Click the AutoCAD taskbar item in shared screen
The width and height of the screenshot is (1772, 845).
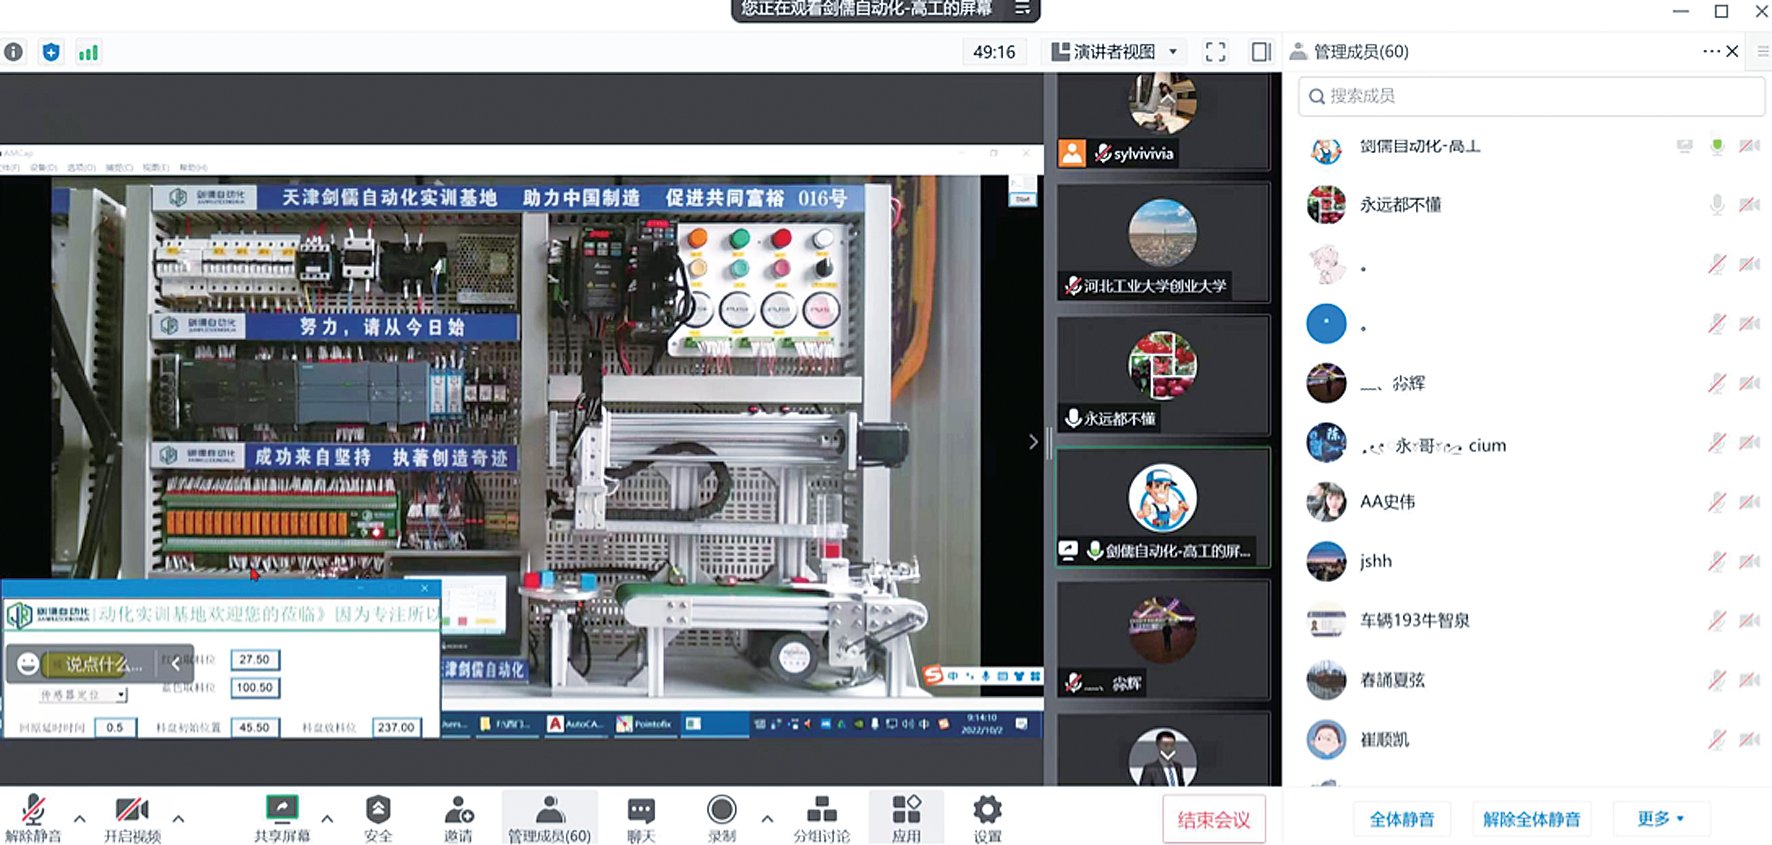575,723
